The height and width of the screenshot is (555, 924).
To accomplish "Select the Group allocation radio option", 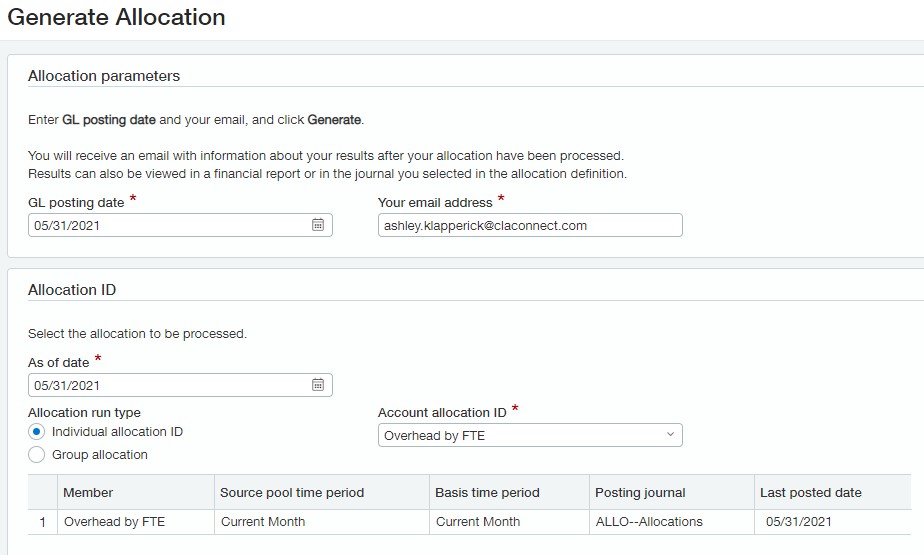I will point(37,455).
